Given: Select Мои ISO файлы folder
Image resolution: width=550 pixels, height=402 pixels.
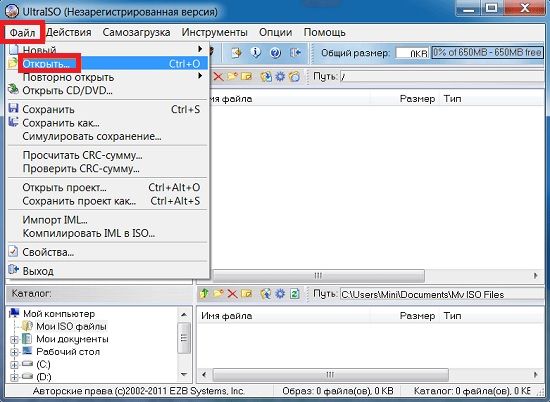Looking at the screenshot, I should pos(71,327).
